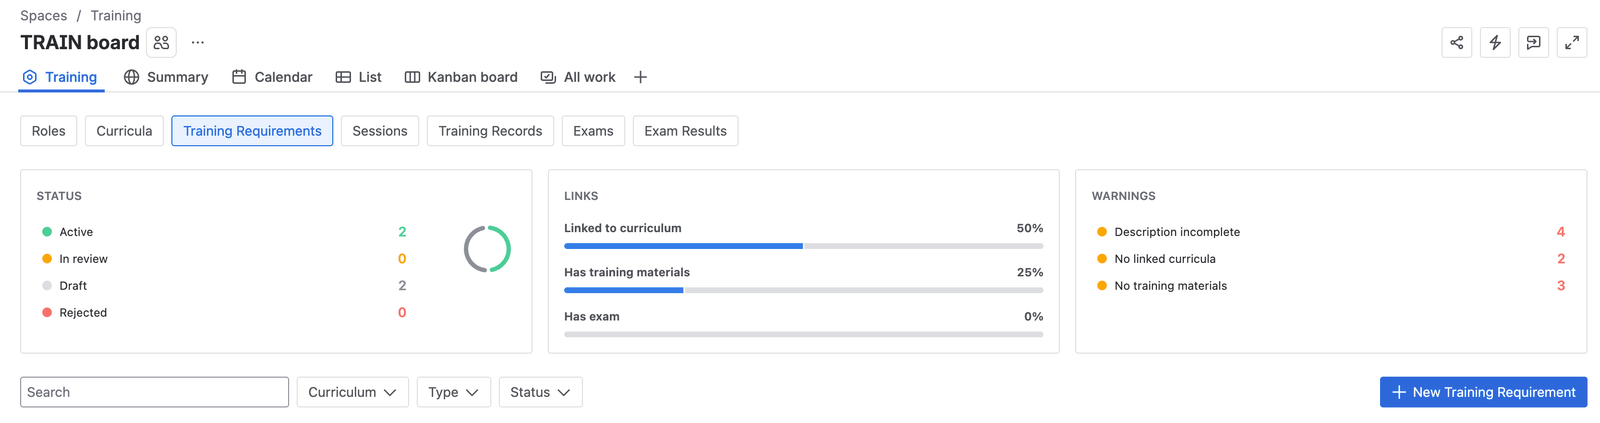Viewport: 1600px width, 423px height.
Task: Click New Training Requirement button
Action: (x=1483, y=392)
